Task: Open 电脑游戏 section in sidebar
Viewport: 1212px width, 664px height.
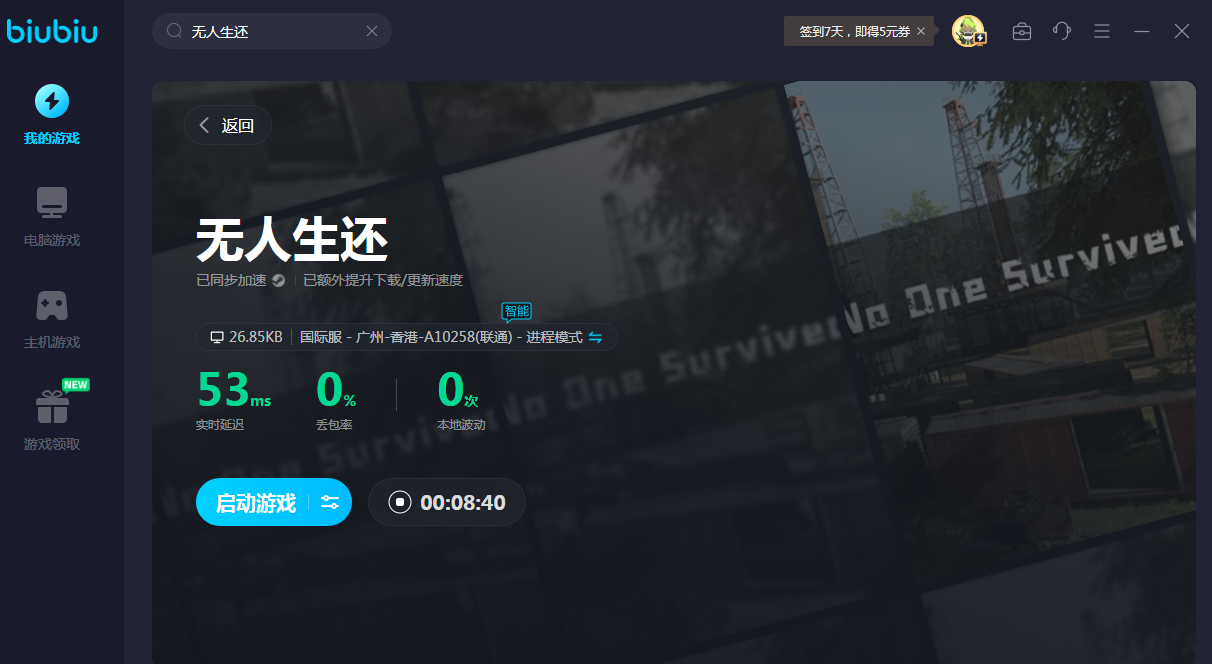Action: pos(52,204)
